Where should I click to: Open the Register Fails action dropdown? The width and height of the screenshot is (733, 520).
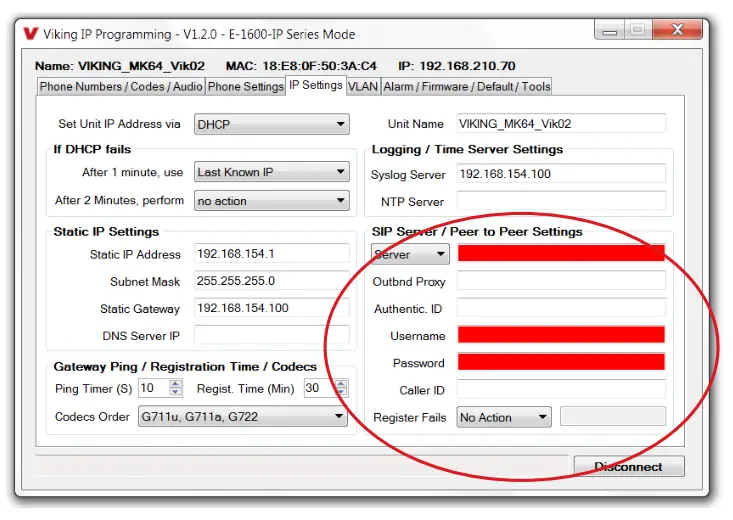point(503,417)
